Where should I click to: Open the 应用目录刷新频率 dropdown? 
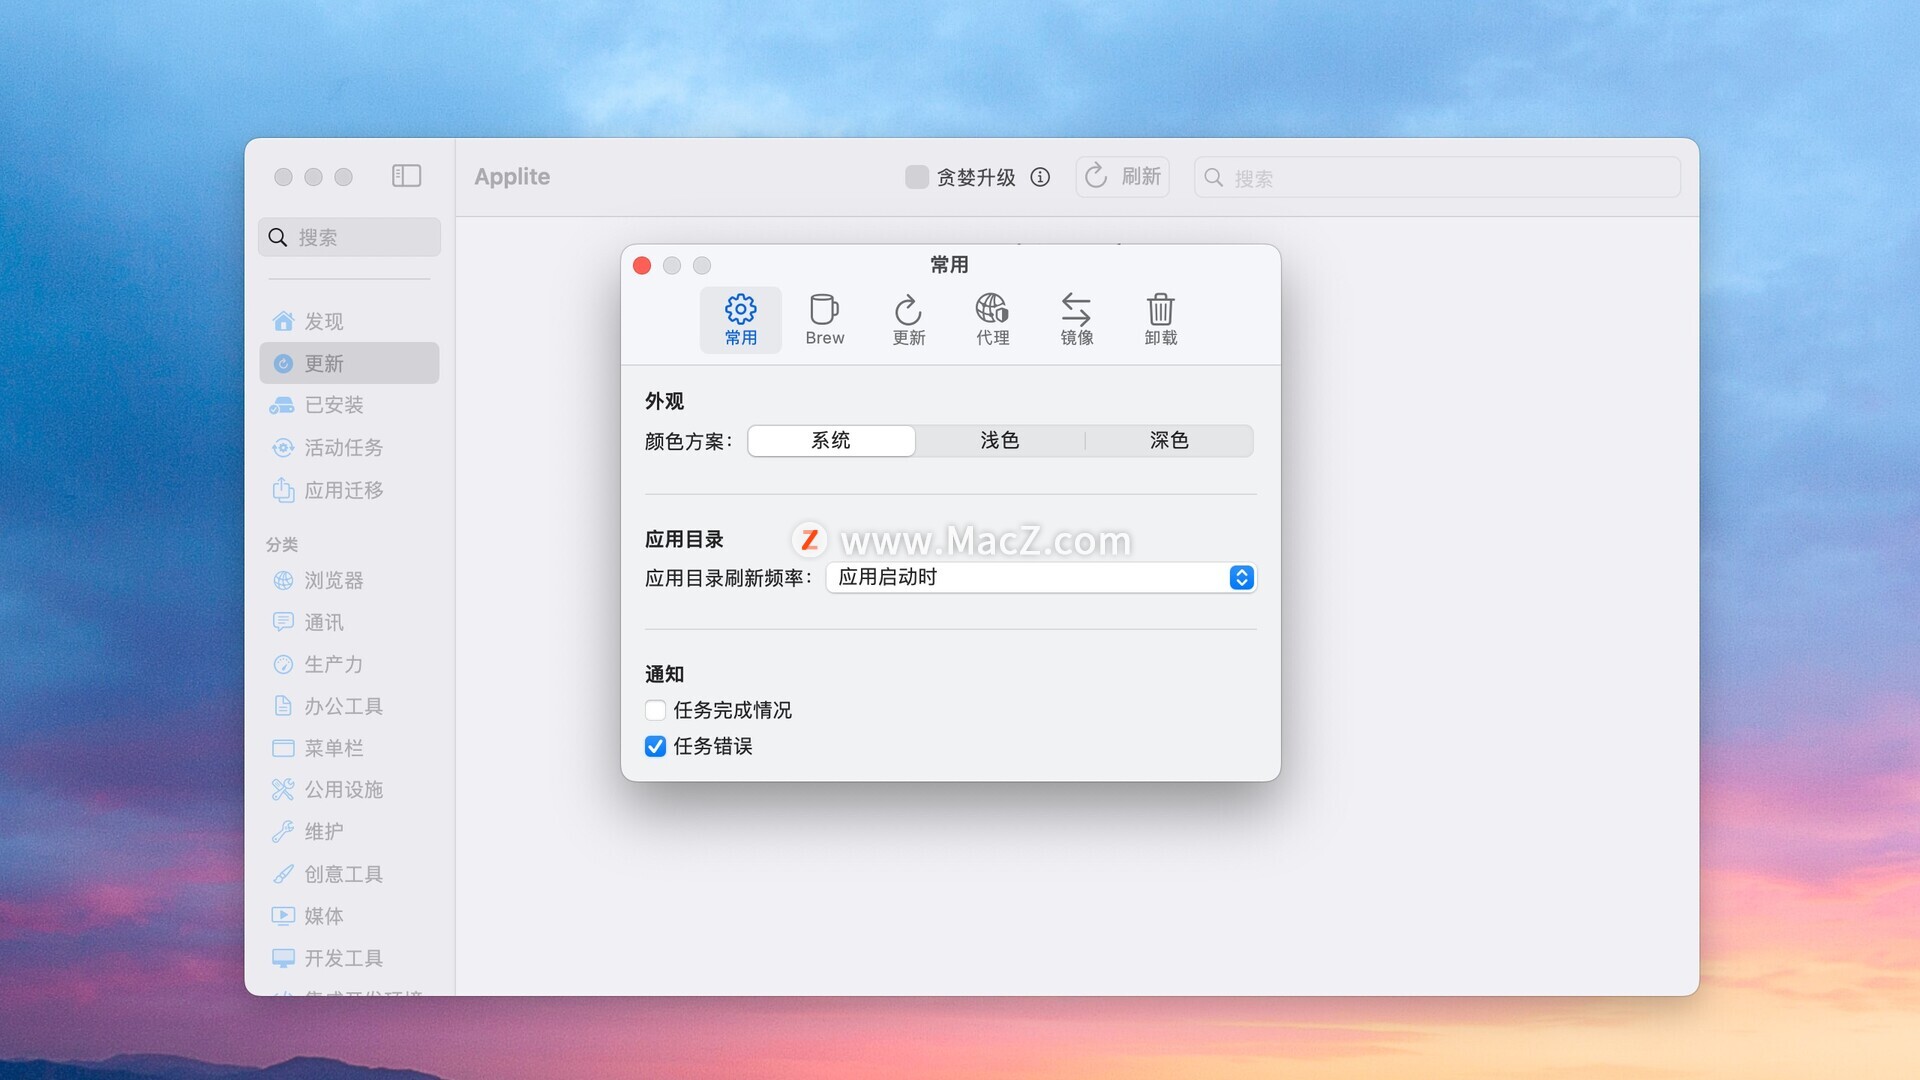point(1040,578)
